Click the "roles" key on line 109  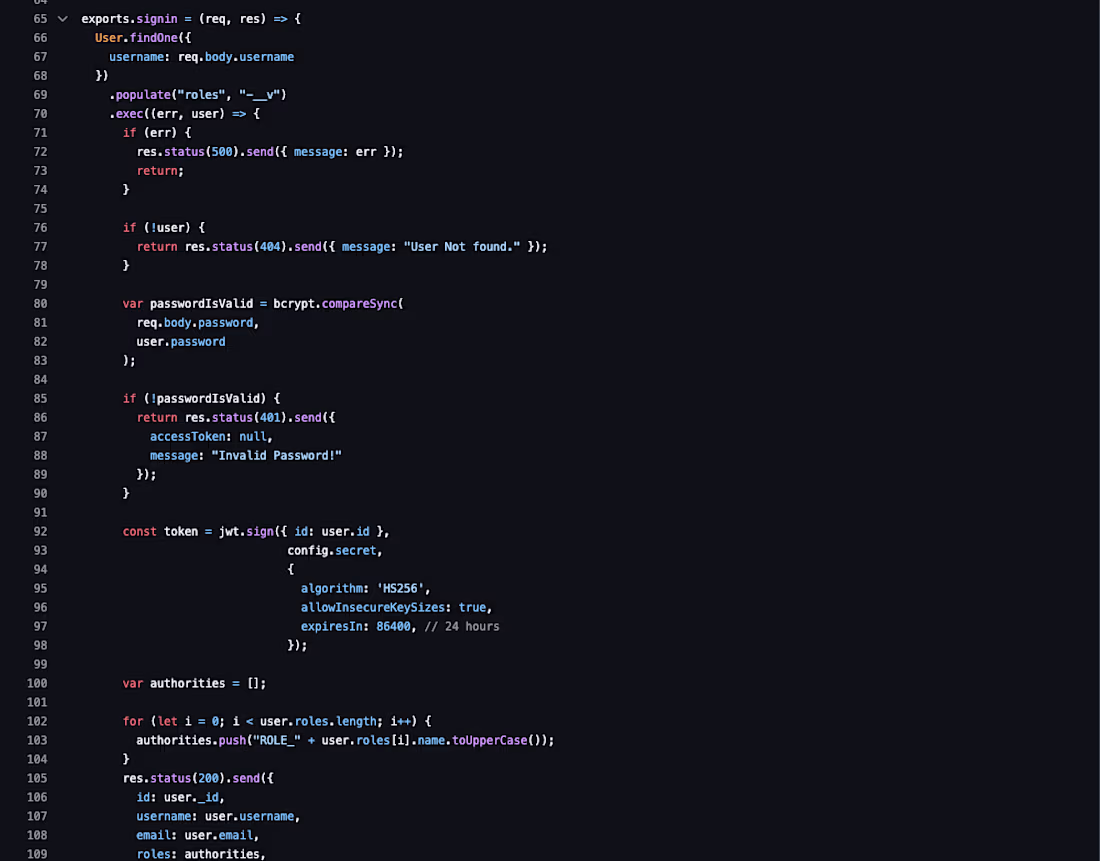[x=154, y=853]
